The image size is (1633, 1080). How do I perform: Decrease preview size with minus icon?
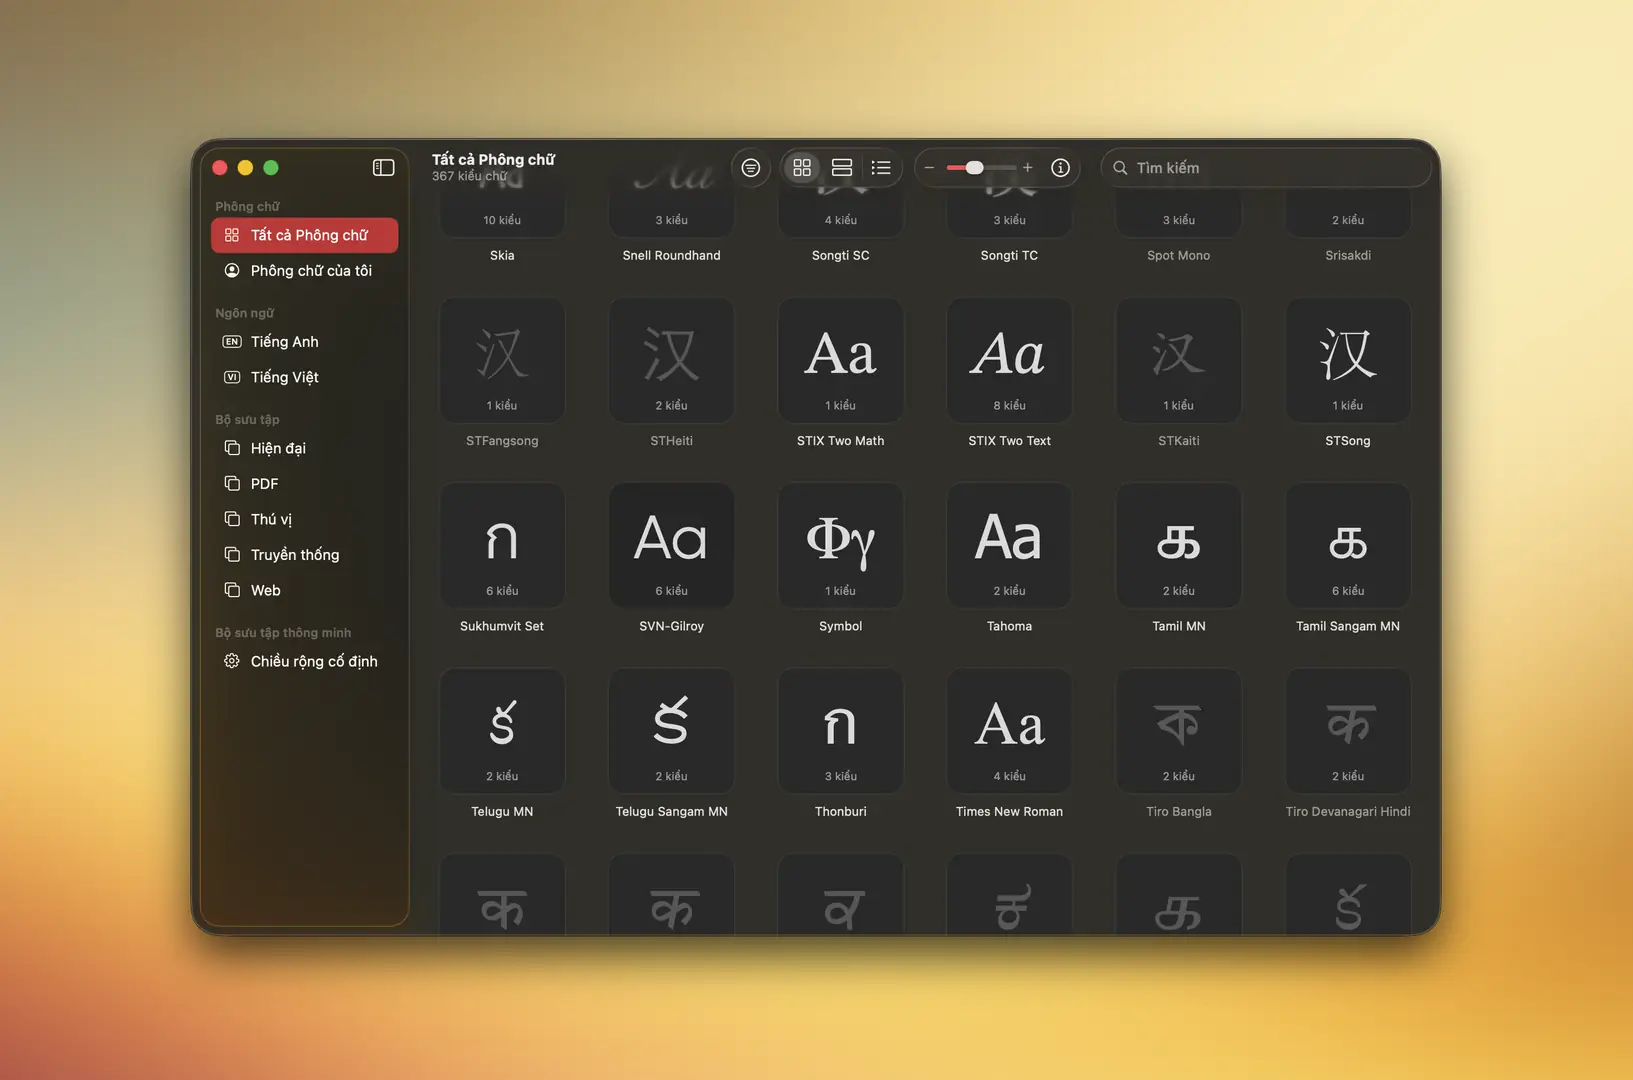point(929,168)
